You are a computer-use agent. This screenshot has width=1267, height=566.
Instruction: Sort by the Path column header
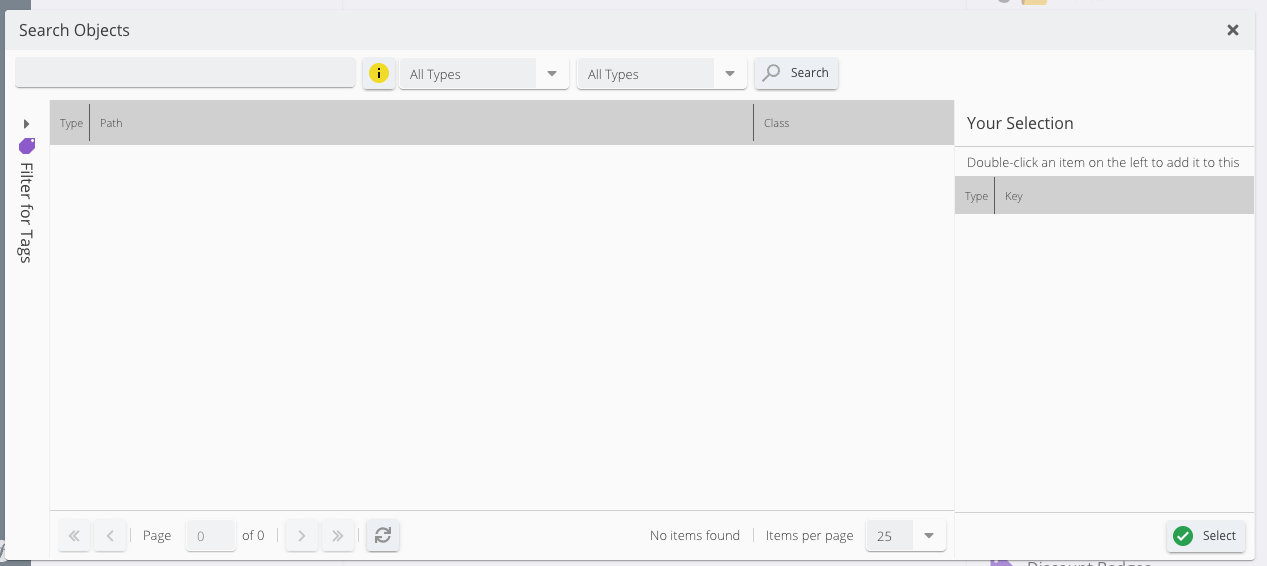pyautogui.click(x=420, y=123)
